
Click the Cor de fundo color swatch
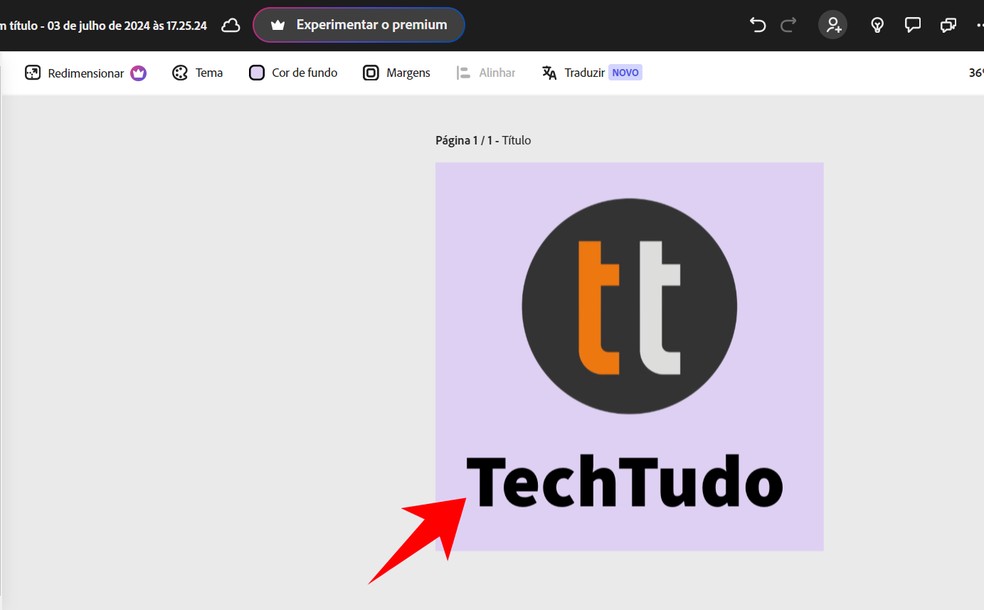257,73
